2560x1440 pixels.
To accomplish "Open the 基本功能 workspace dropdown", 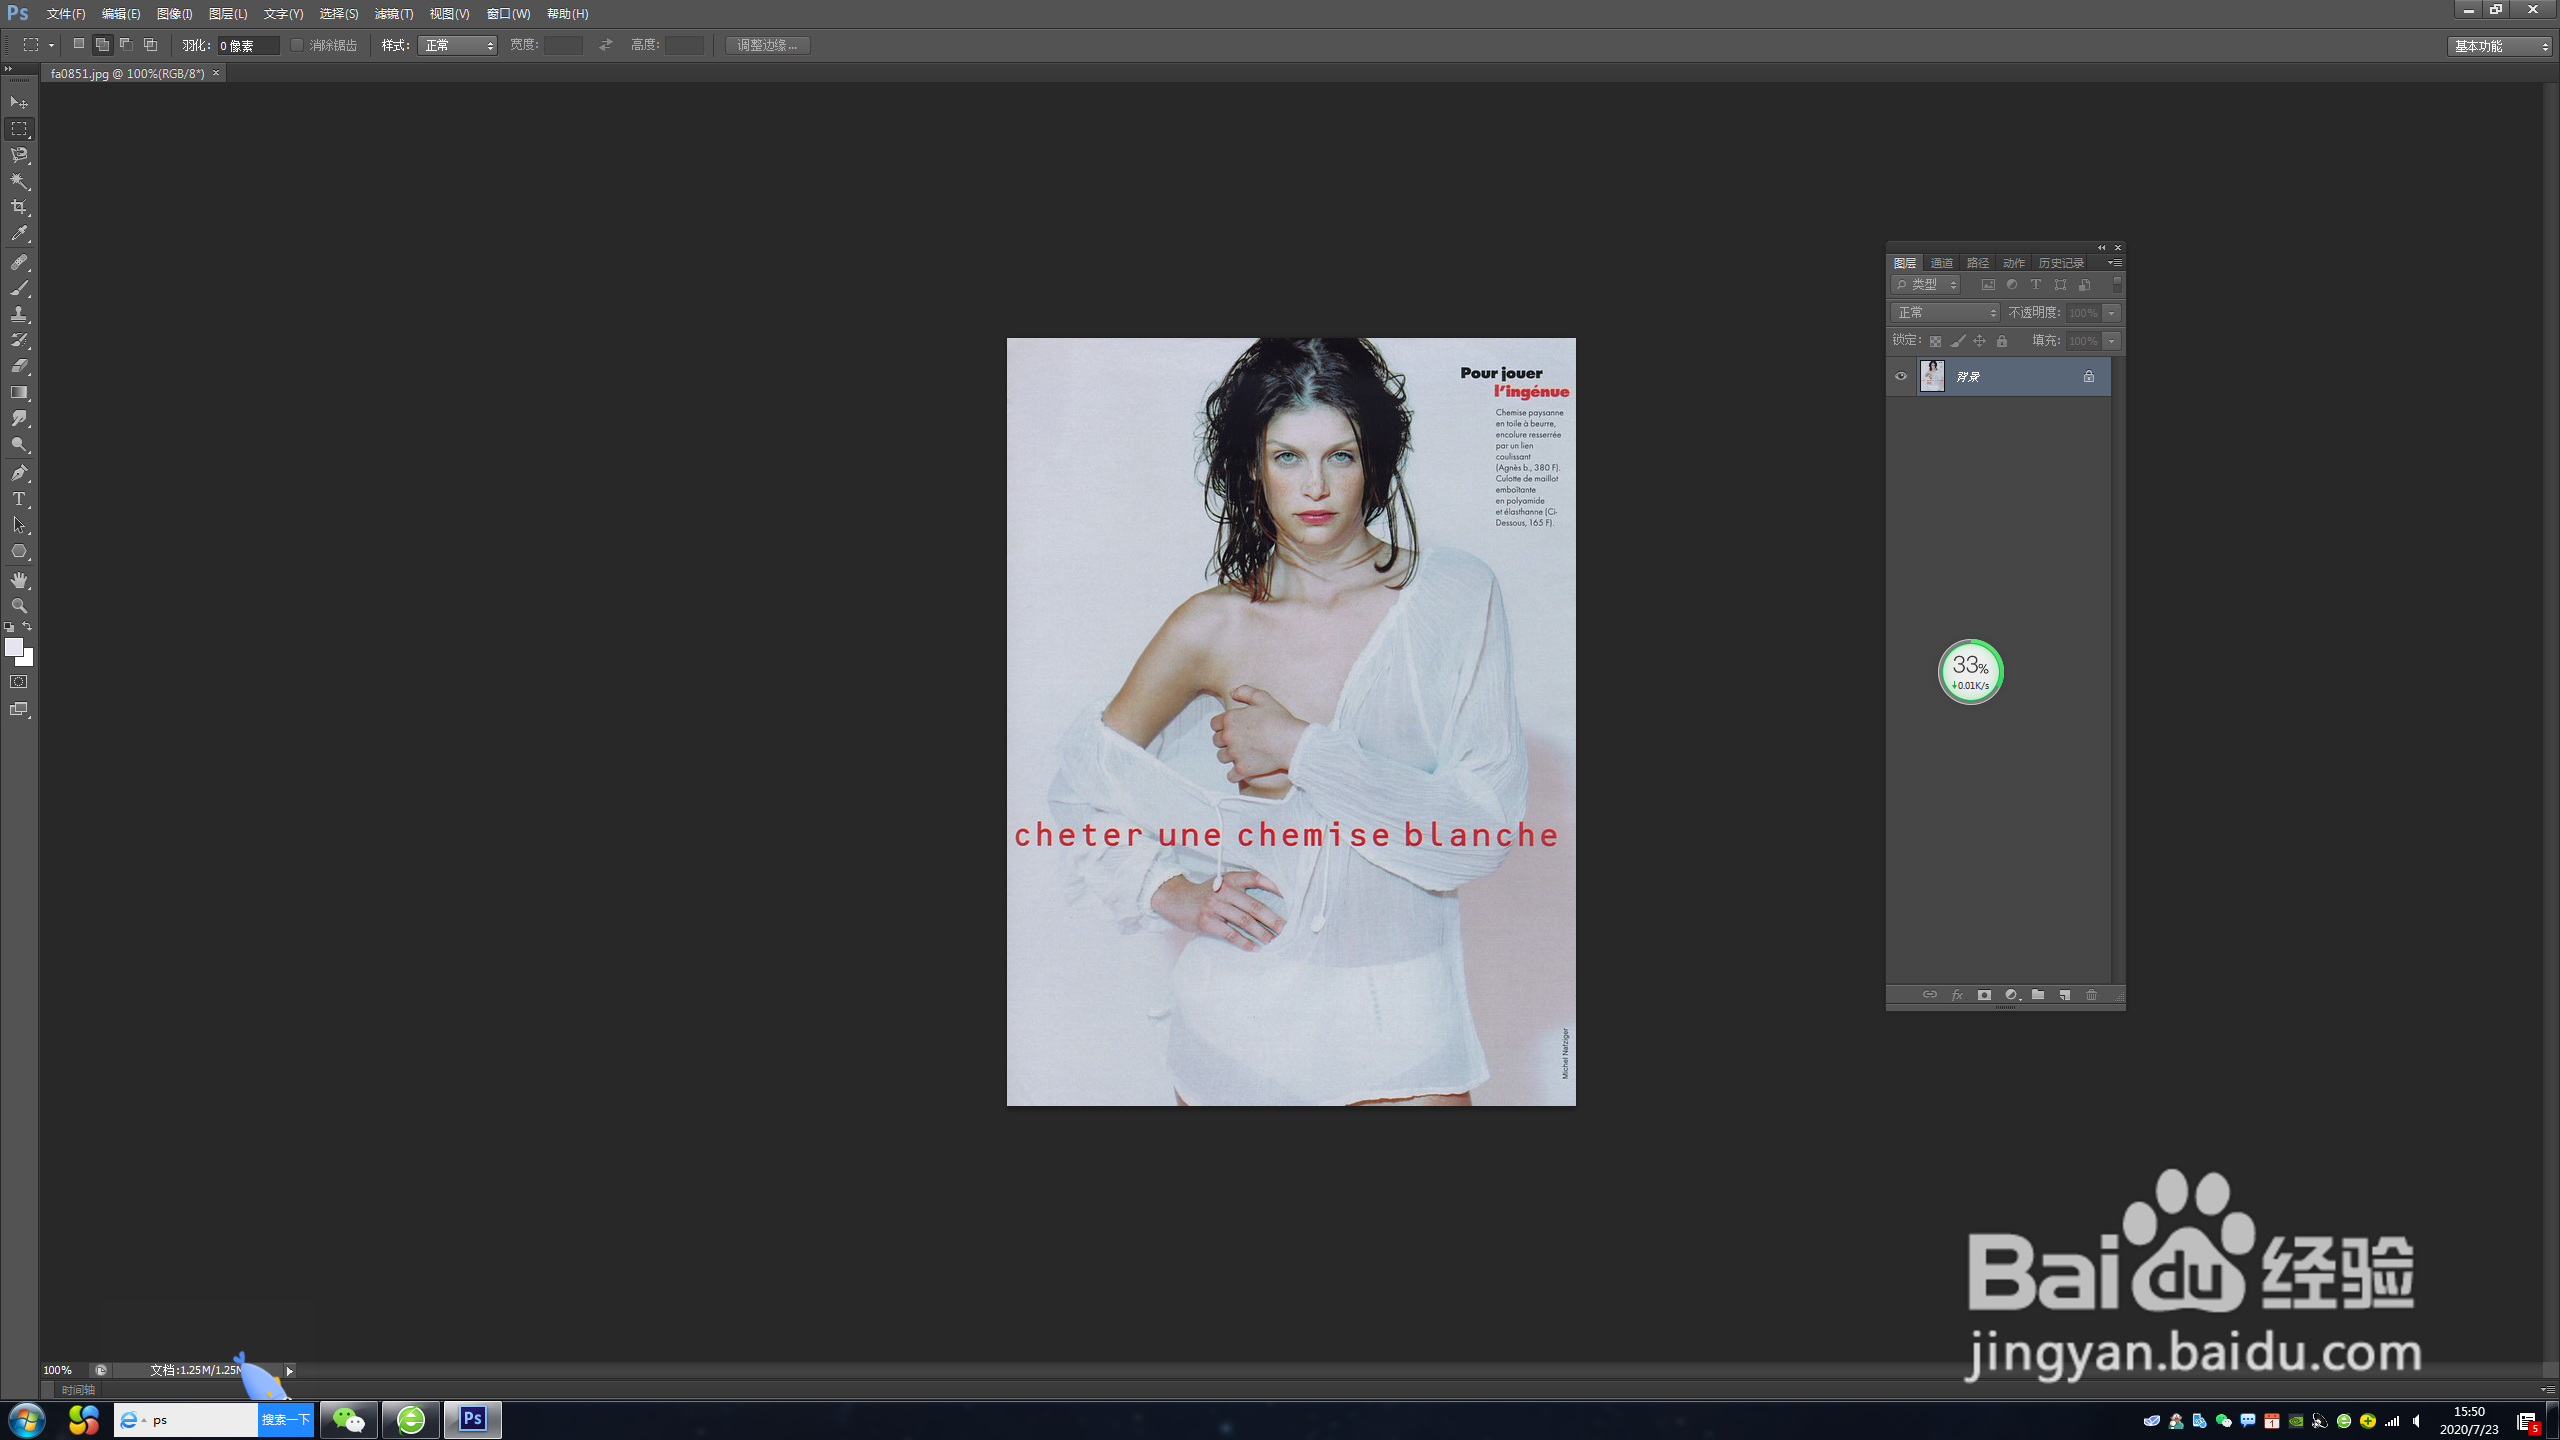I will pyautogui.click(x=2498, y=46).
